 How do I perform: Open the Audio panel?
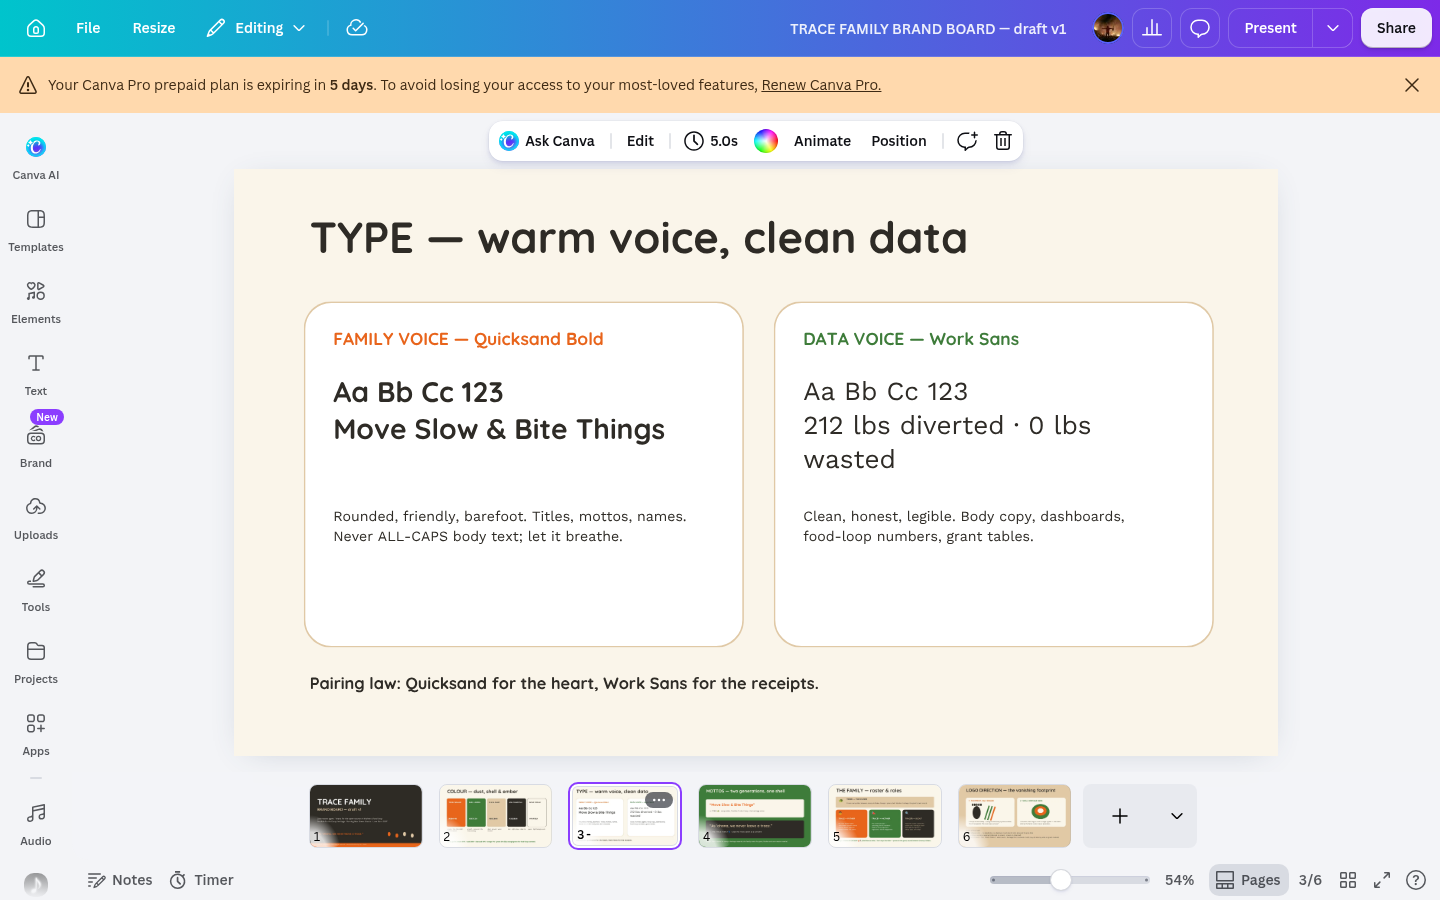[36, 824]
